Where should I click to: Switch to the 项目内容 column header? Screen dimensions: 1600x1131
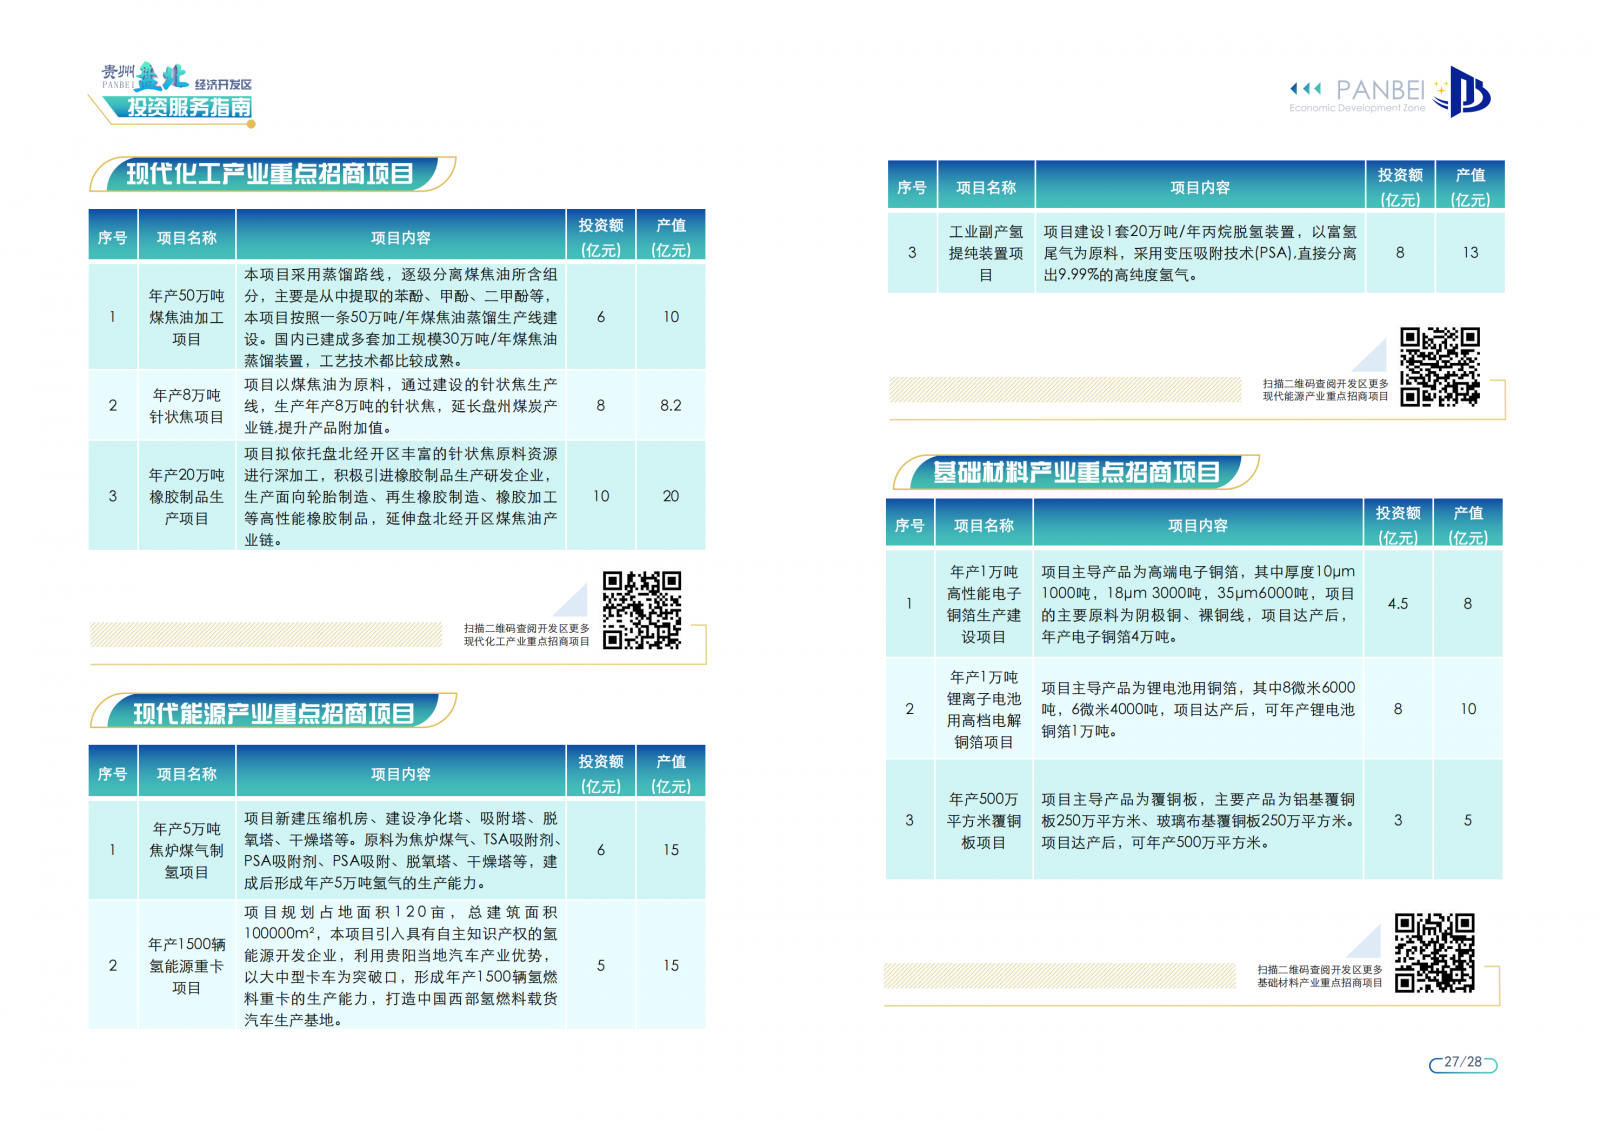click(400, 236)
